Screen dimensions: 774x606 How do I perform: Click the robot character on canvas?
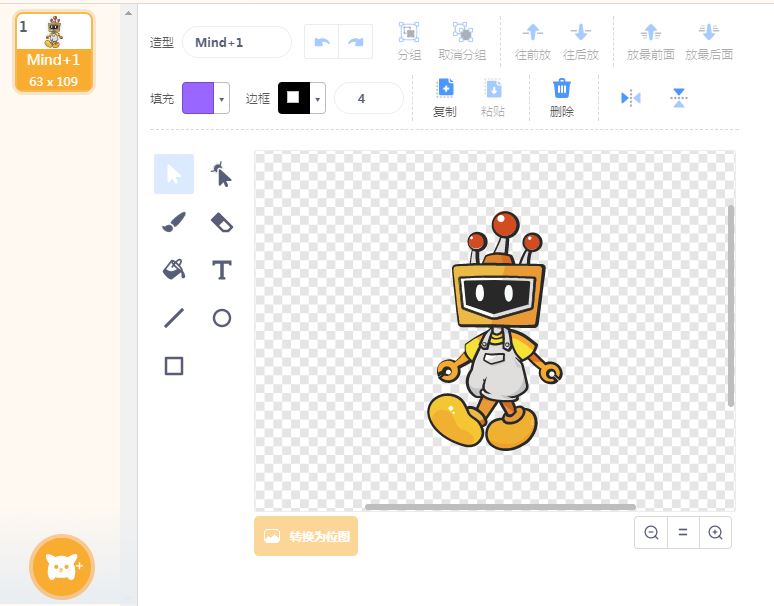495,331
